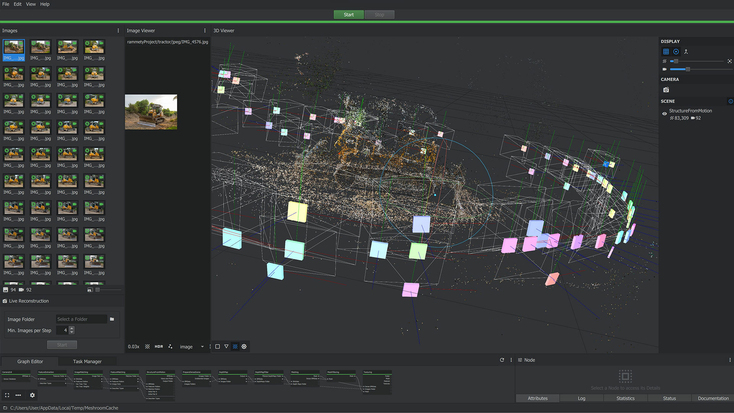The height and width of the screenshot is (413, 734).
Task: Open the Images panel options menu
Action: coord(118,31)
